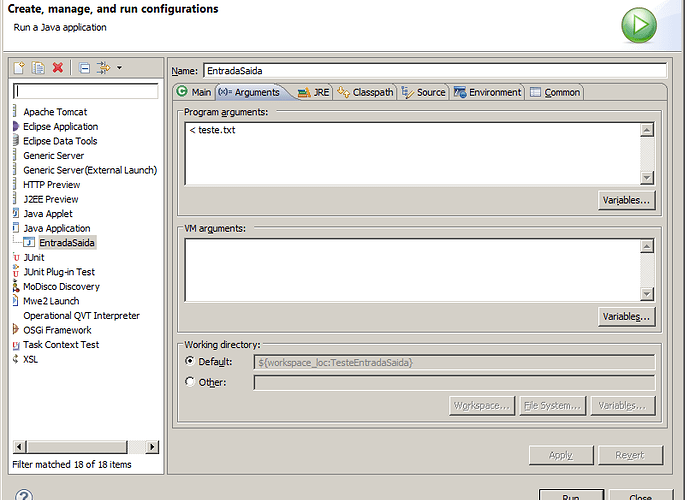Image resolution: width=690 pixels, height=500 pixels.
Task: Click the Java Application icon
Action: pos(16,228)
